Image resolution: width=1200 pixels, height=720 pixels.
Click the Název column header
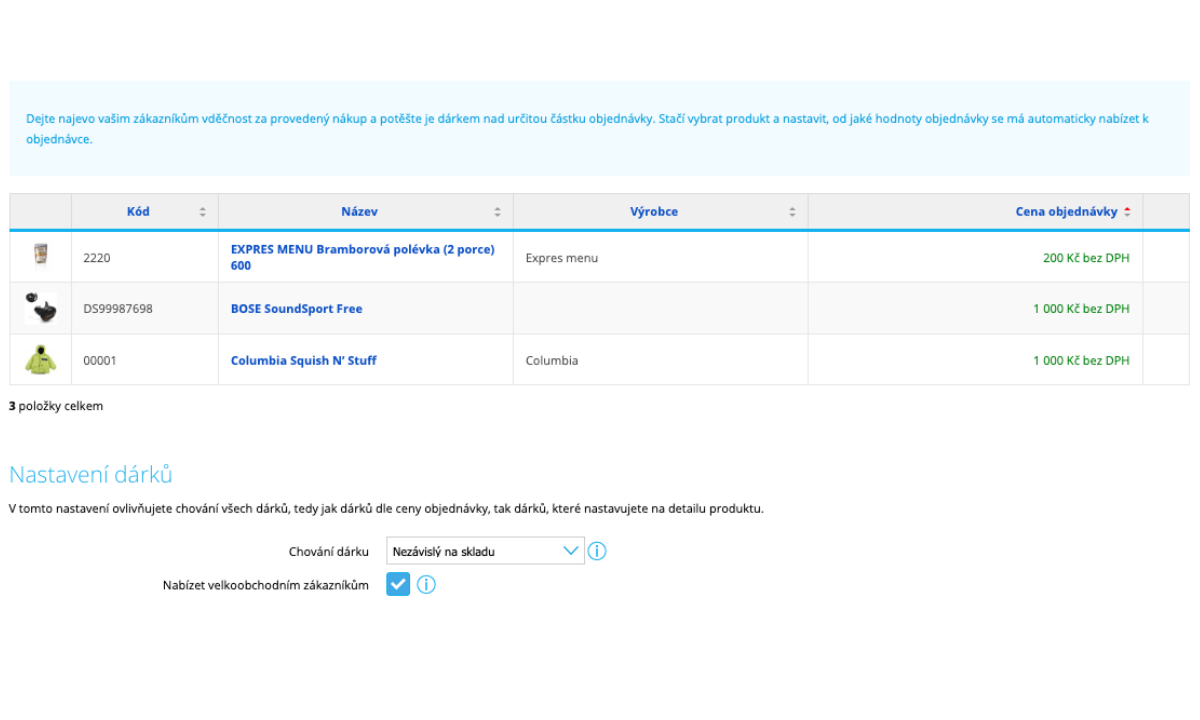(366, 212)
